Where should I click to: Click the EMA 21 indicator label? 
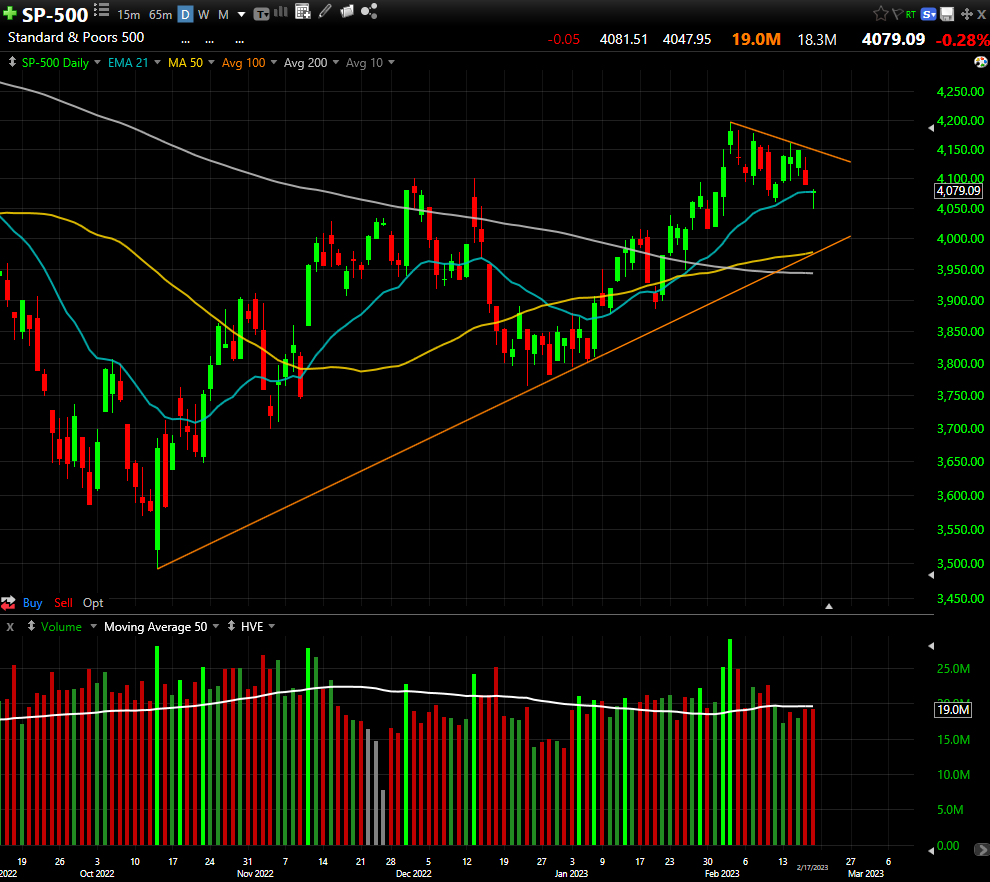(x=128, y=63)
